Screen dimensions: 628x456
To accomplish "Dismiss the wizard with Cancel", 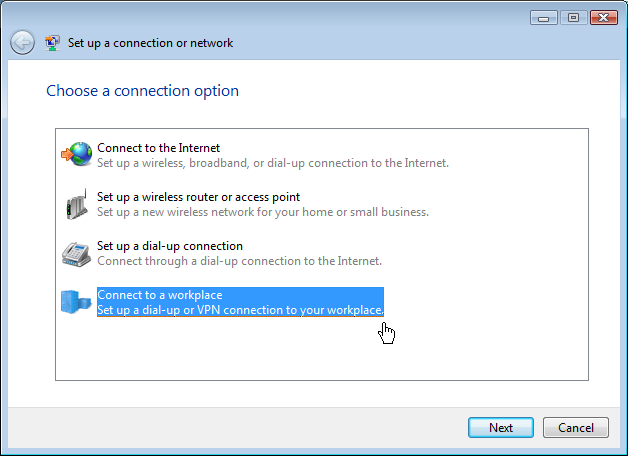I will pos(576,428).
